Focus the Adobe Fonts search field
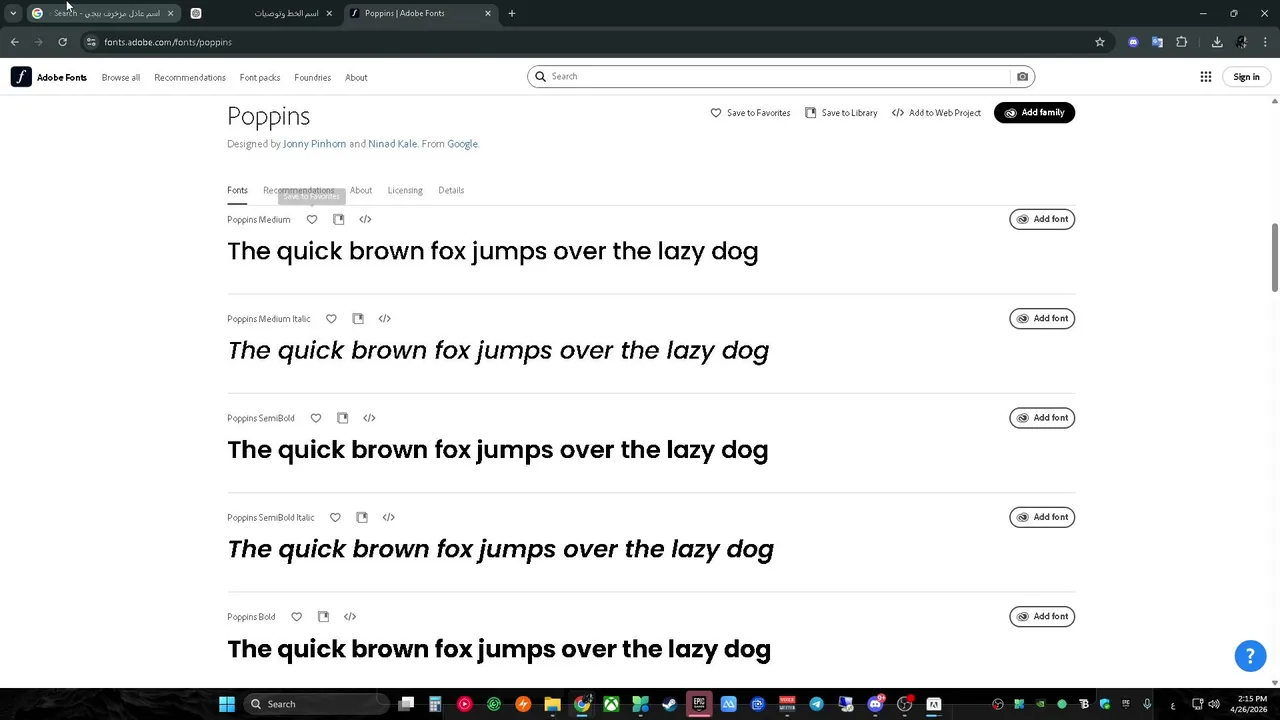1280x720 pixels. [780, 76]
